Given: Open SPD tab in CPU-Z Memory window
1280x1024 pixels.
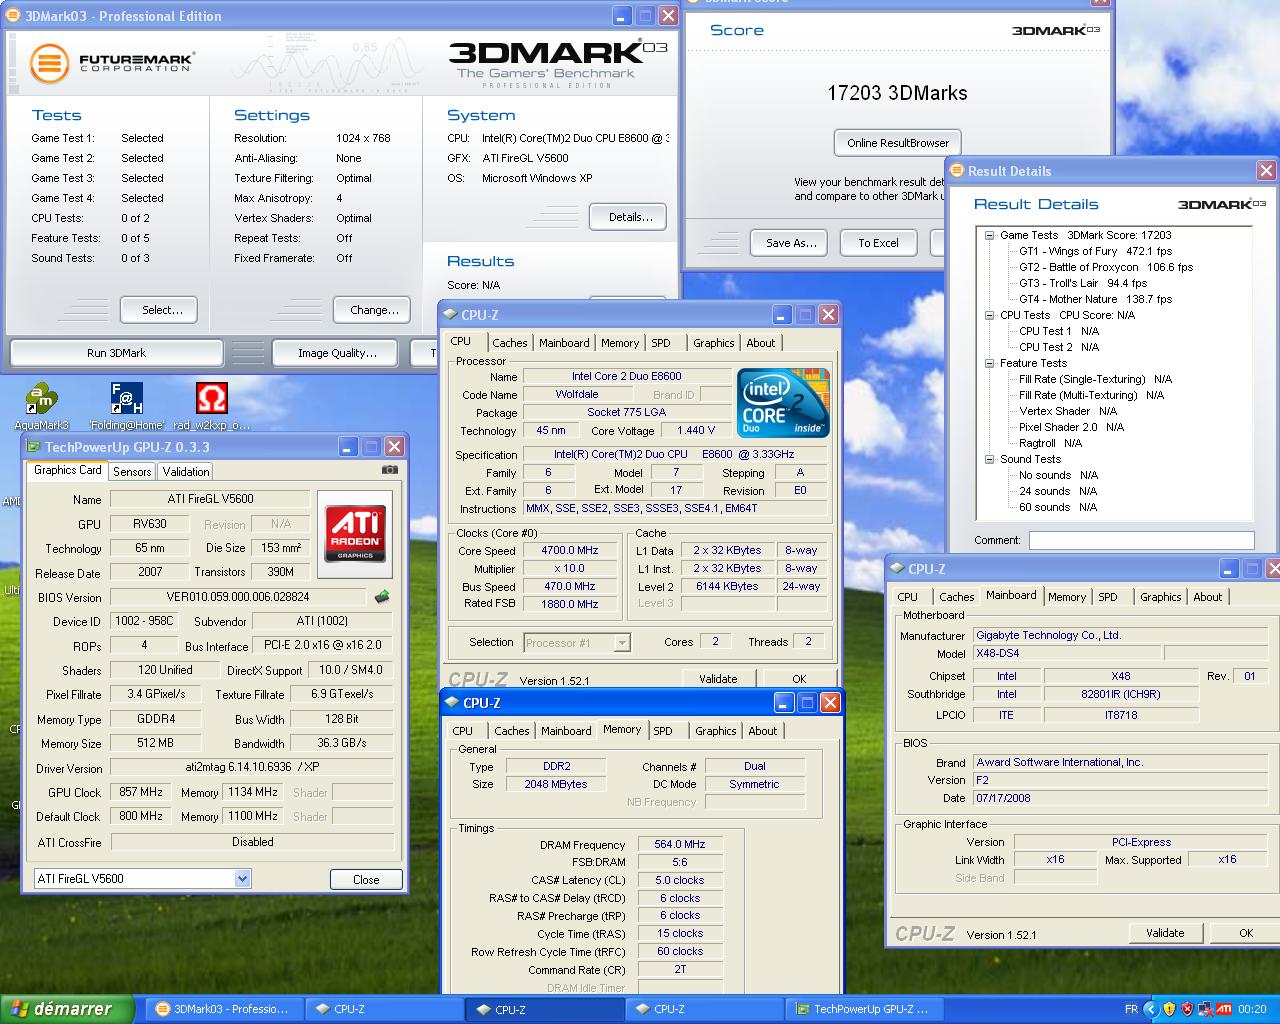Looking at the screenshot, I should (x=663, y=731).
